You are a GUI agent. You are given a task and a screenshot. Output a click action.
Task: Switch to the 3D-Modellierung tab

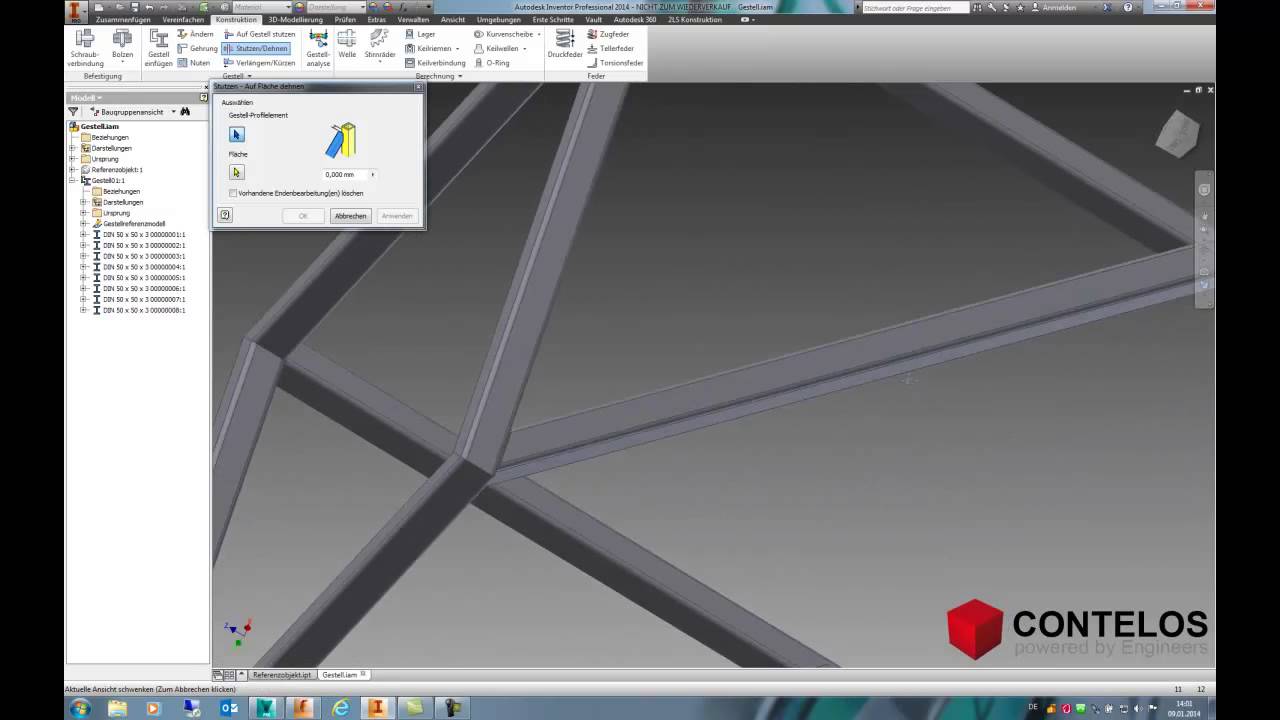pos(295,19)
